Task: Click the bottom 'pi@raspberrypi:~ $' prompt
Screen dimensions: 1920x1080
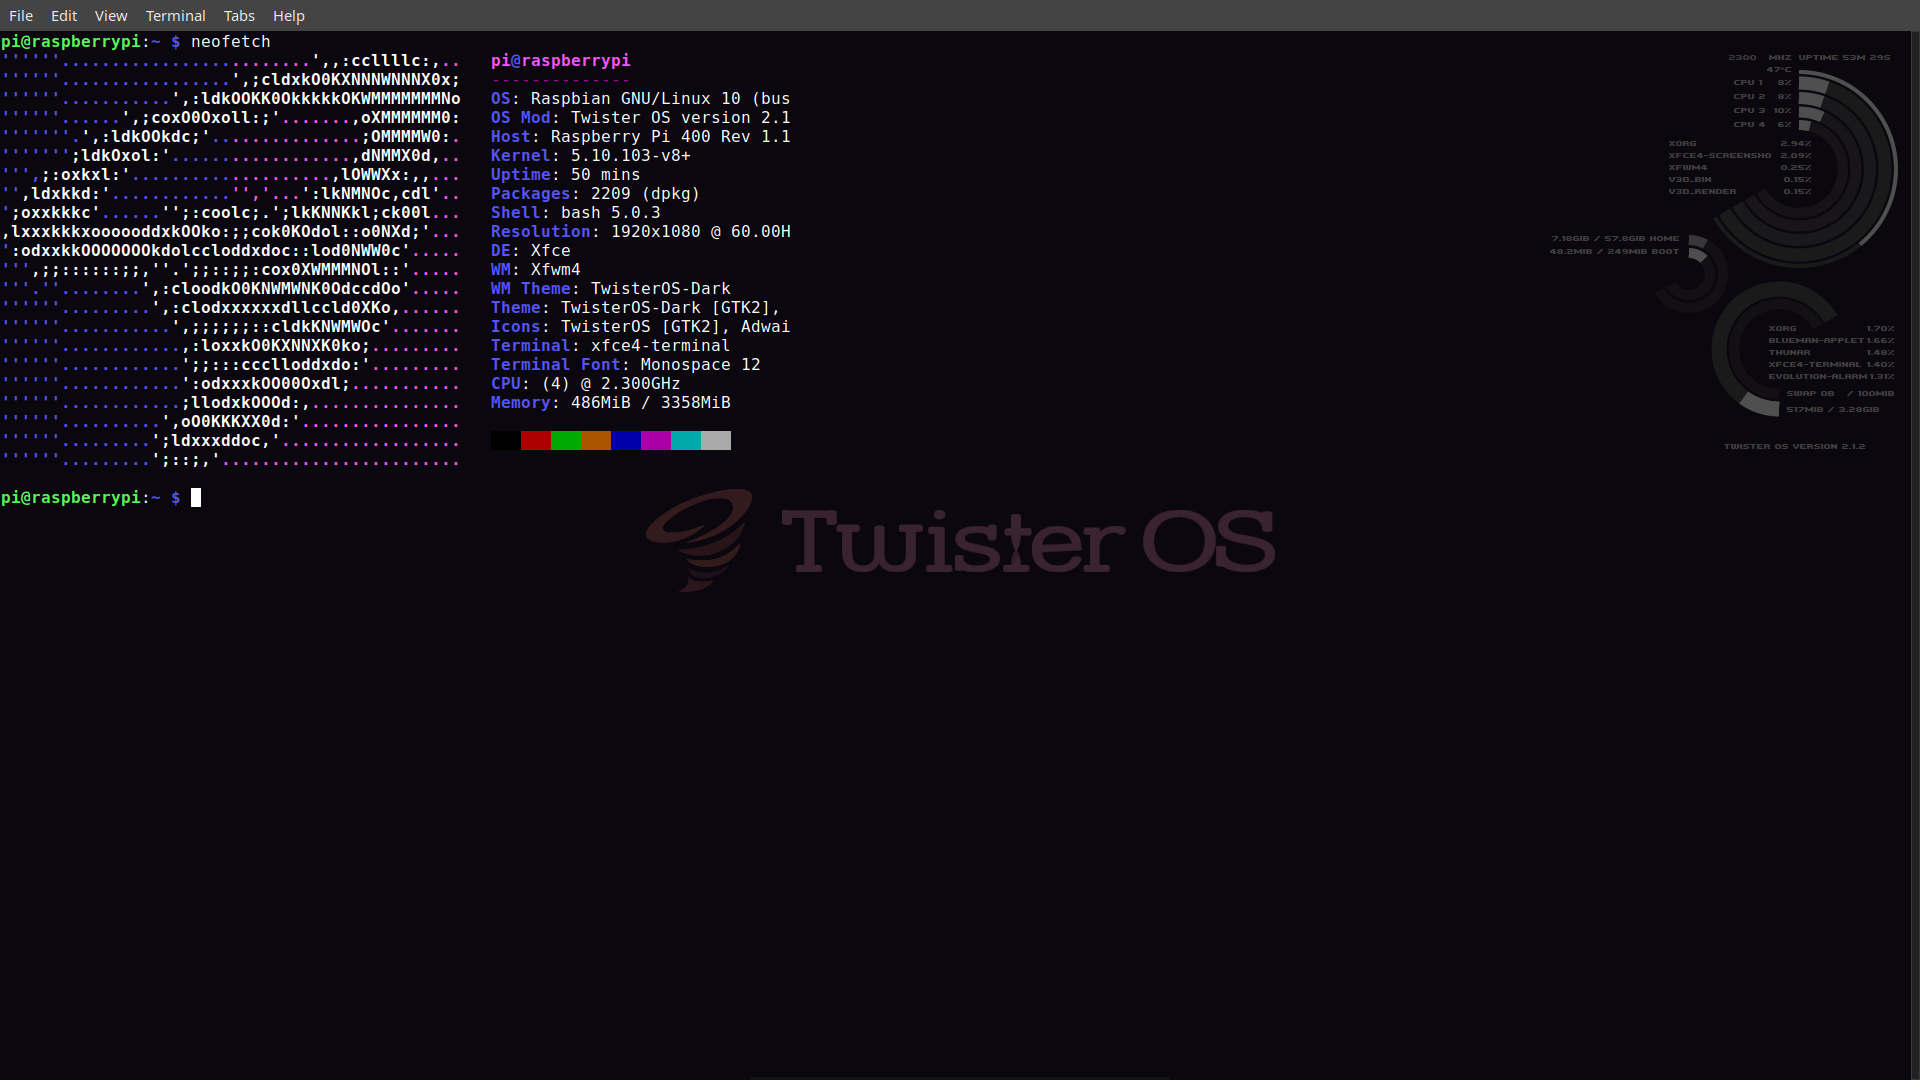Action: tap(91, 498)
